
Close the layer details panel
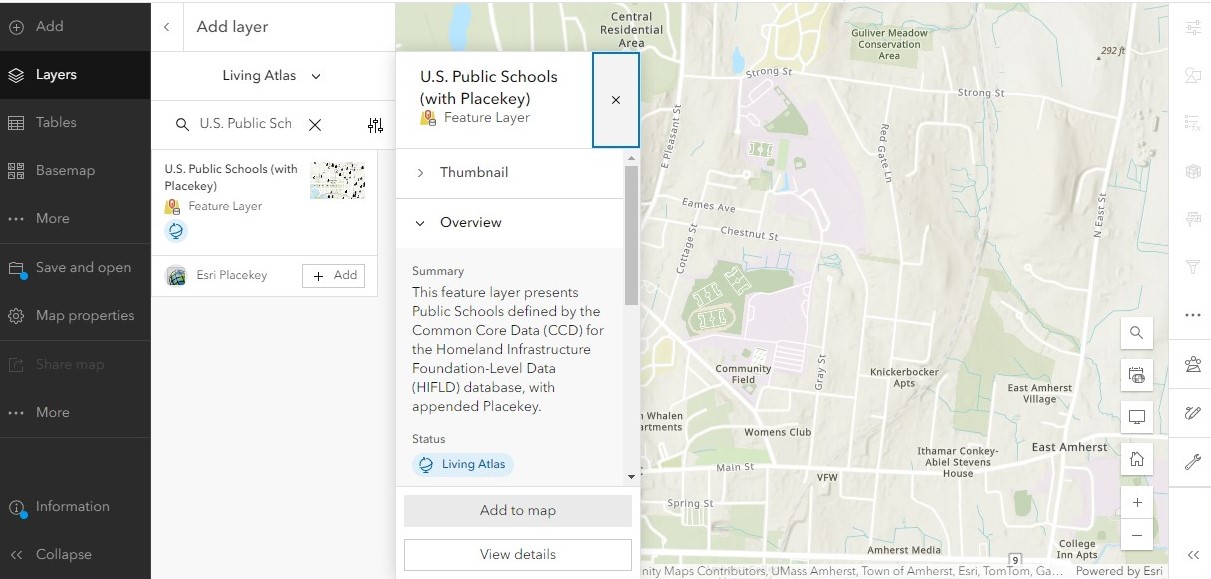(616, 100)
